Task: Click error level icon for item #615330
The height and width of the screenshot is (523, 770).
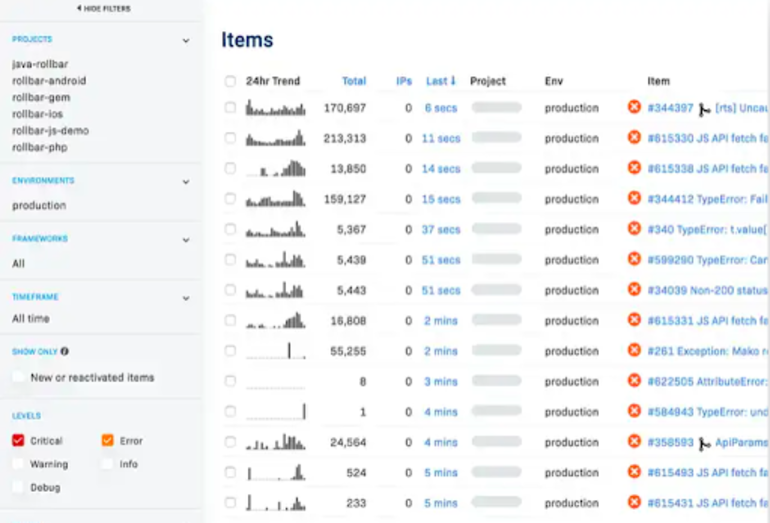Action: 634,137
